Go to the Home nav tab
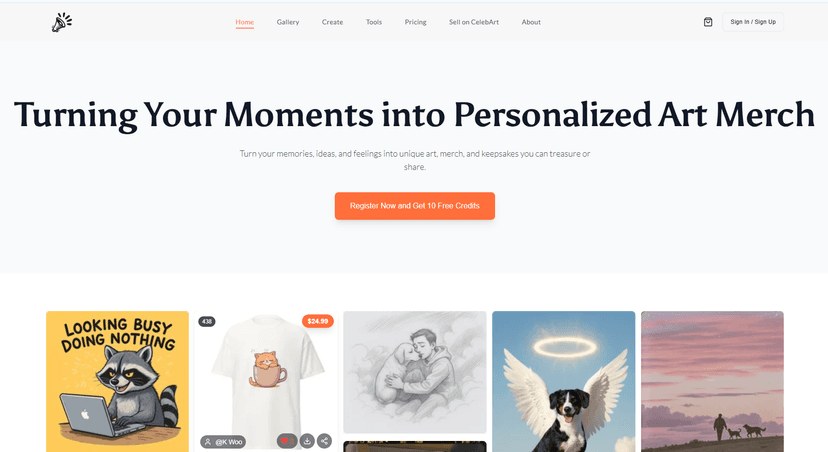The width and height of the screenshot is (828, 452). (244, 22)
